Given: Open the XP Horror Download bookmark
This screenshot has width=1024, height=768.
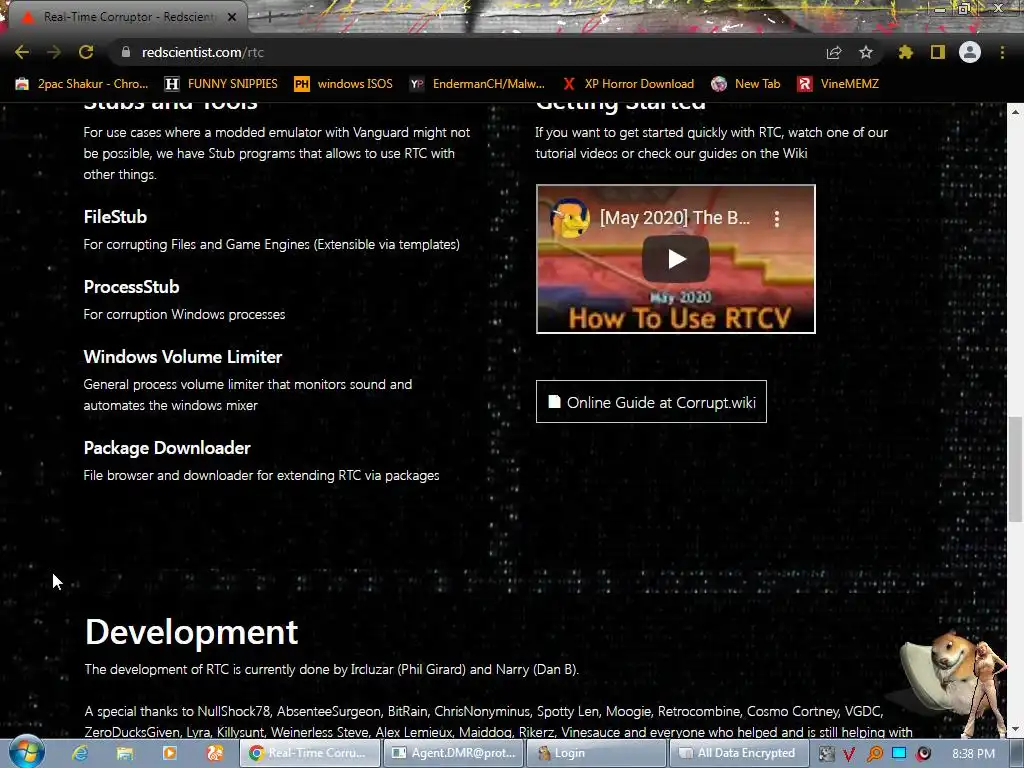Looking at the screenshot, I should [629, 84].
